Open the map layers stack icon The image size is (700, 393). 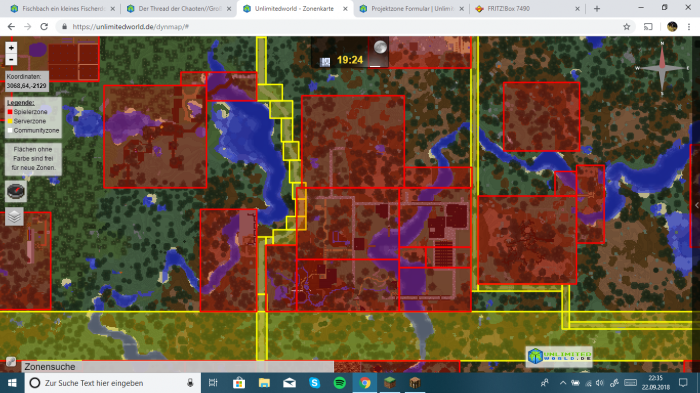[14, 217]
